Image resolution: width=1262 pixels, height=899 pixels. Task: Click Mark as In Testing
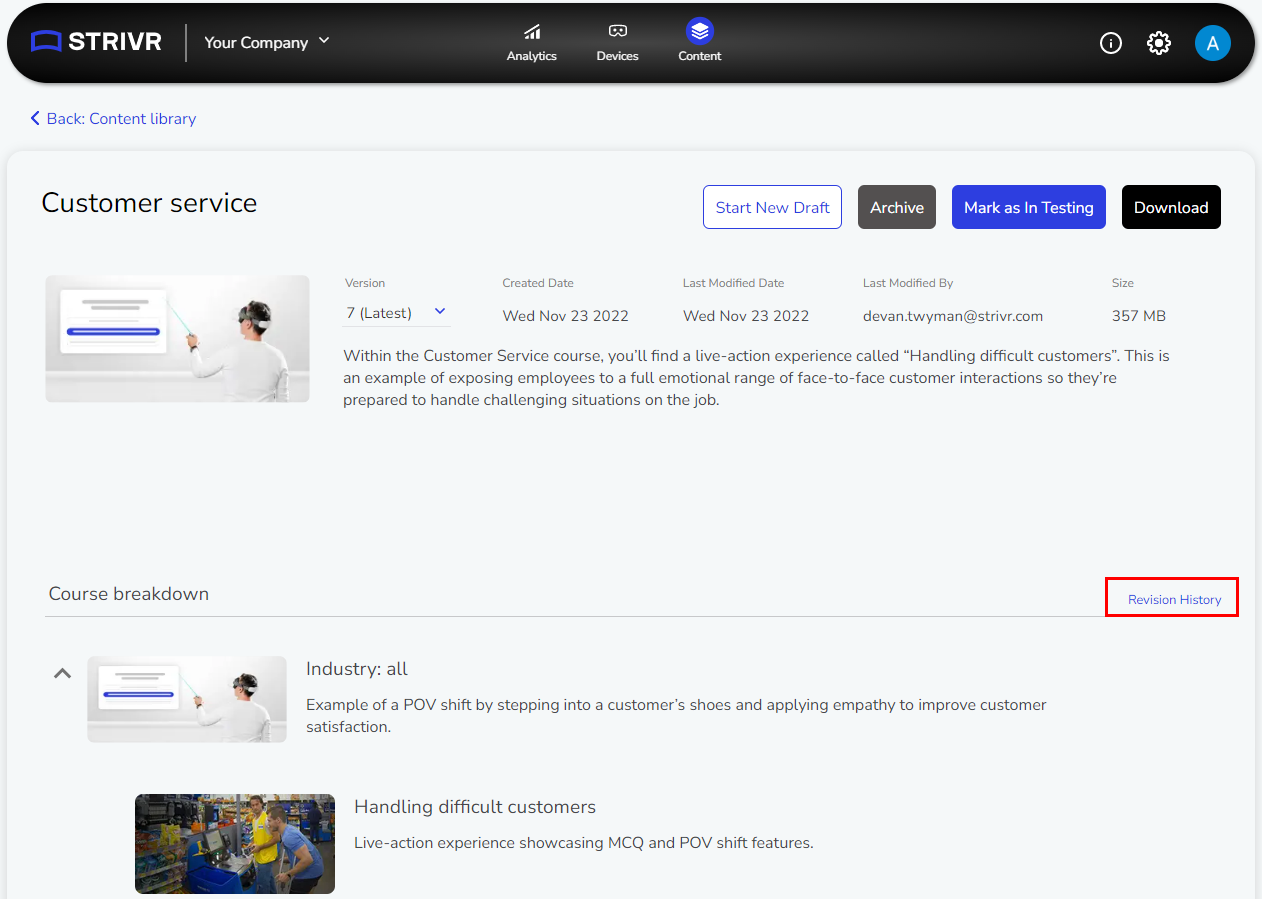point(1029,207)
